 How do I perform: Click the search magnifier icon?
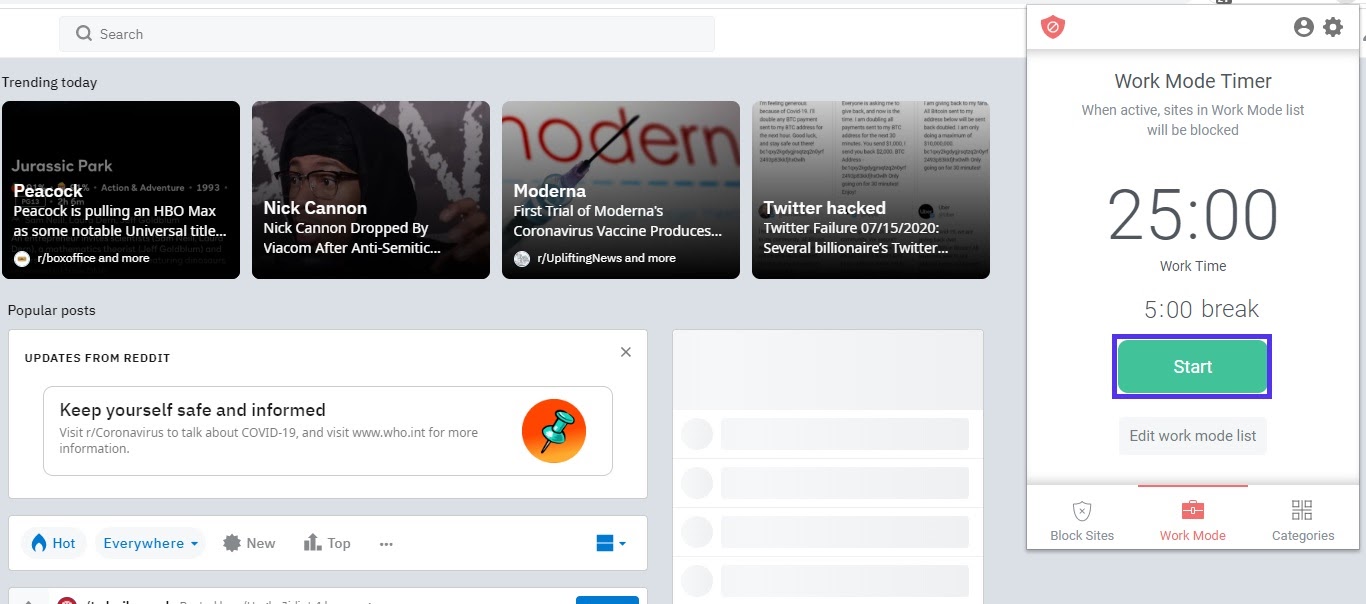click(84, 34)
